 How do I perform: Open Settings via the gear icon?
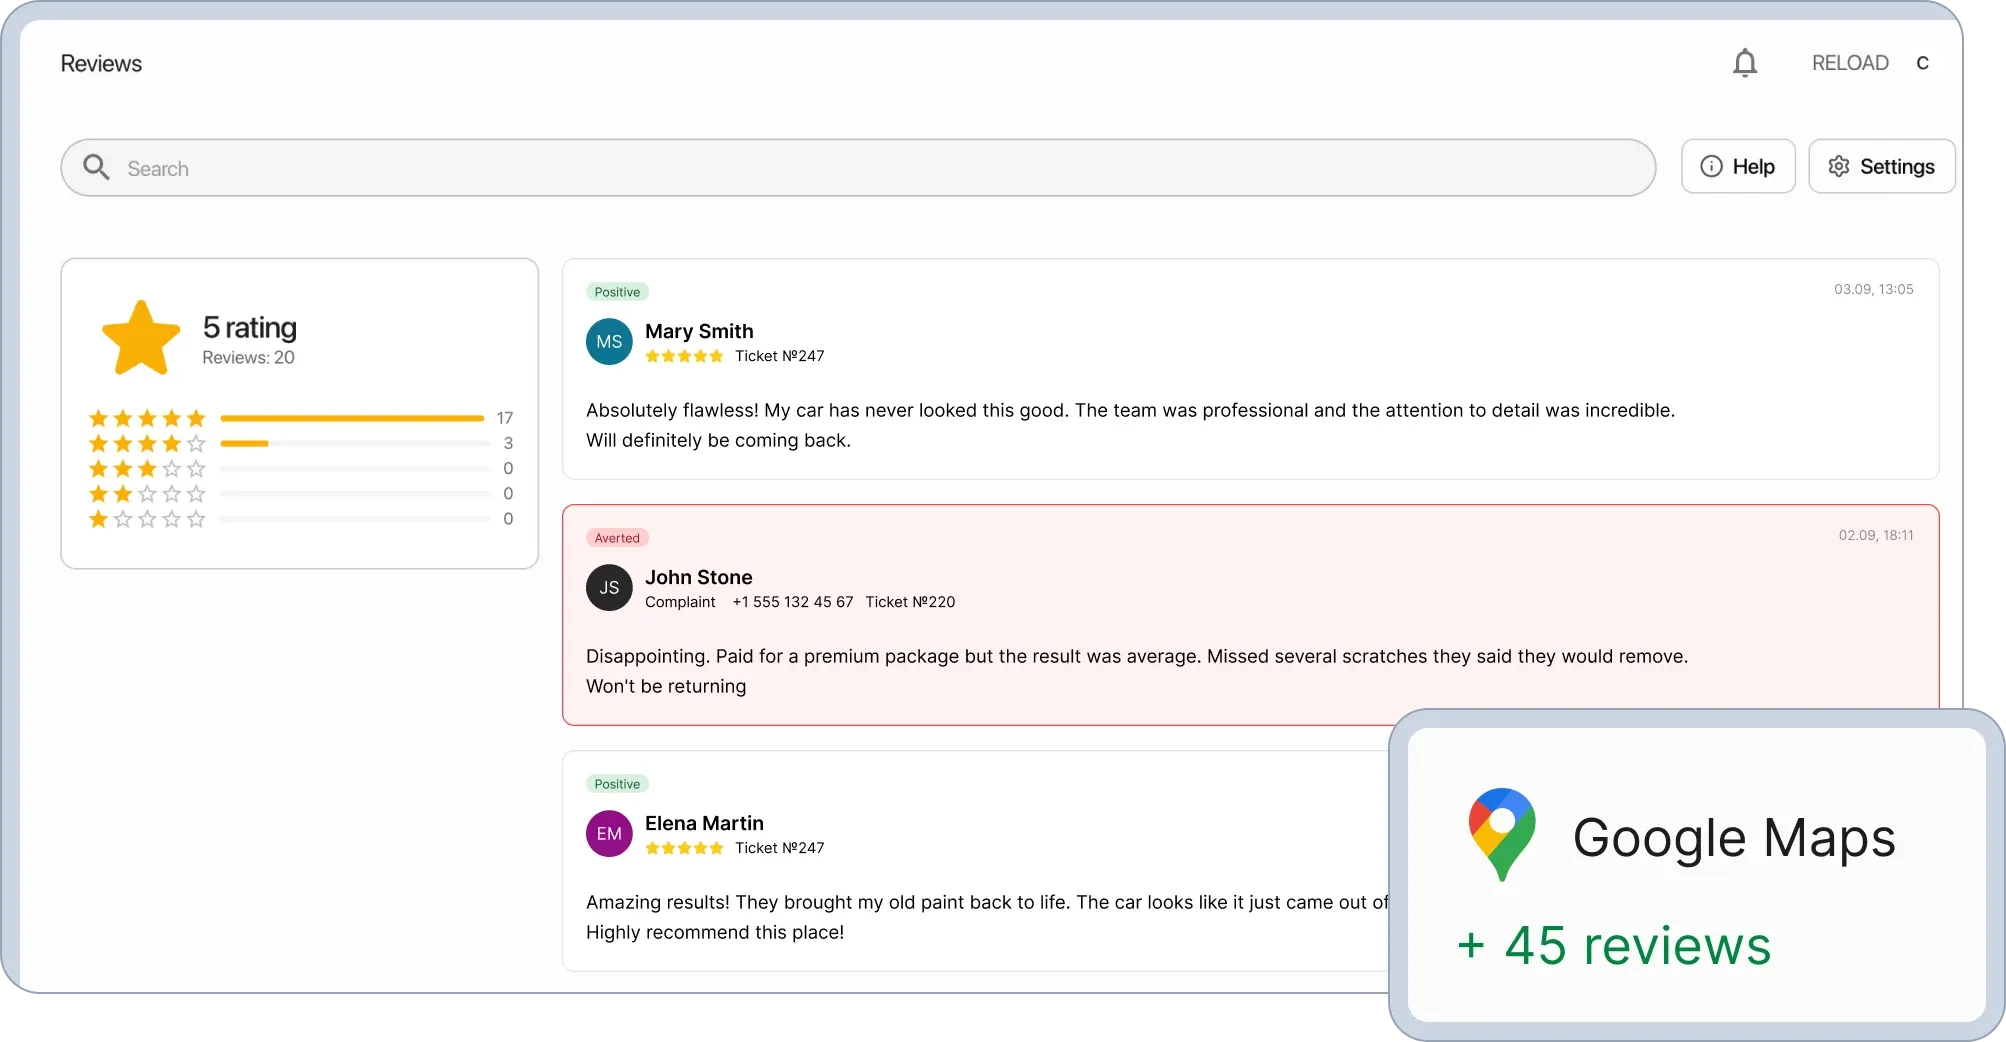pos(1840,166)
